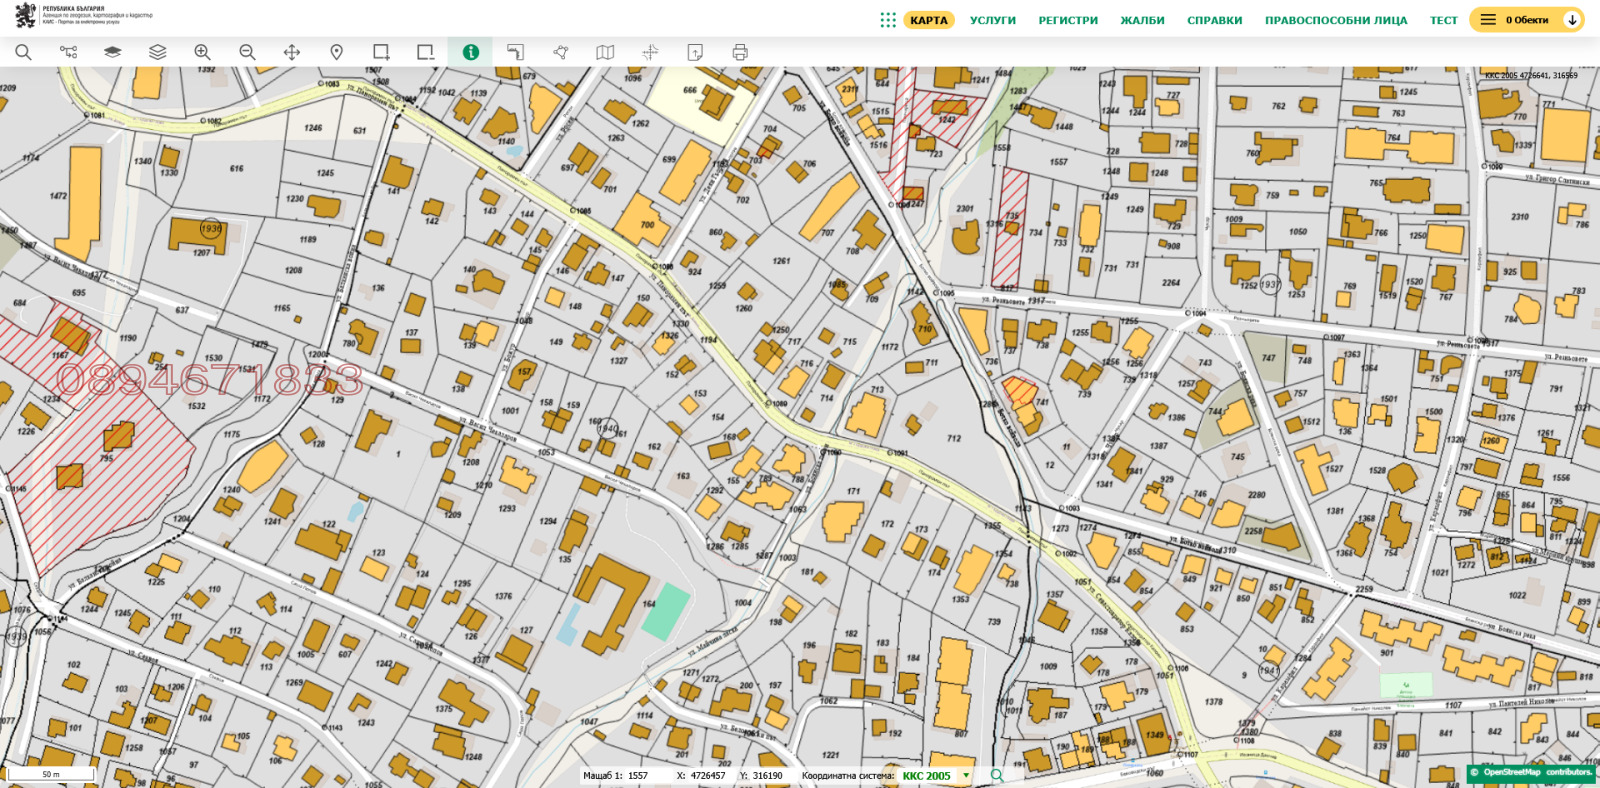Go to the СПРАВКИ page

pyautogui.click(x=1214, y=20)
